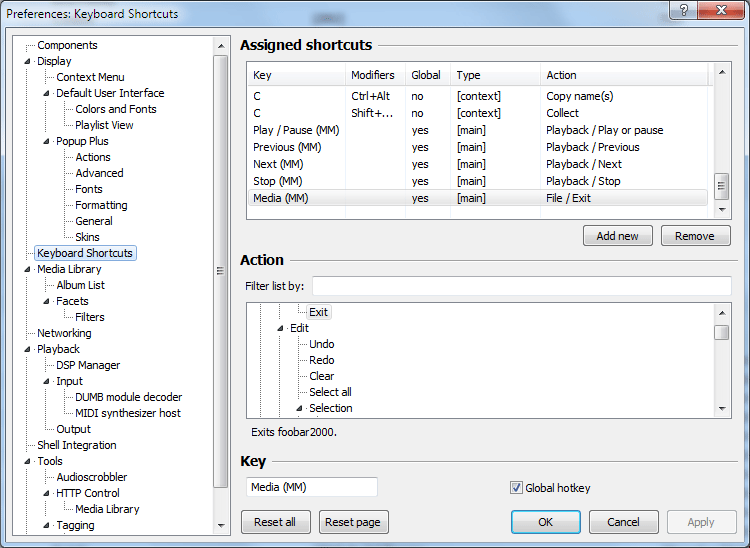This screenshot has height=548, width=750.
Task: Collapse the Display tree node
Action: point(28,61)
